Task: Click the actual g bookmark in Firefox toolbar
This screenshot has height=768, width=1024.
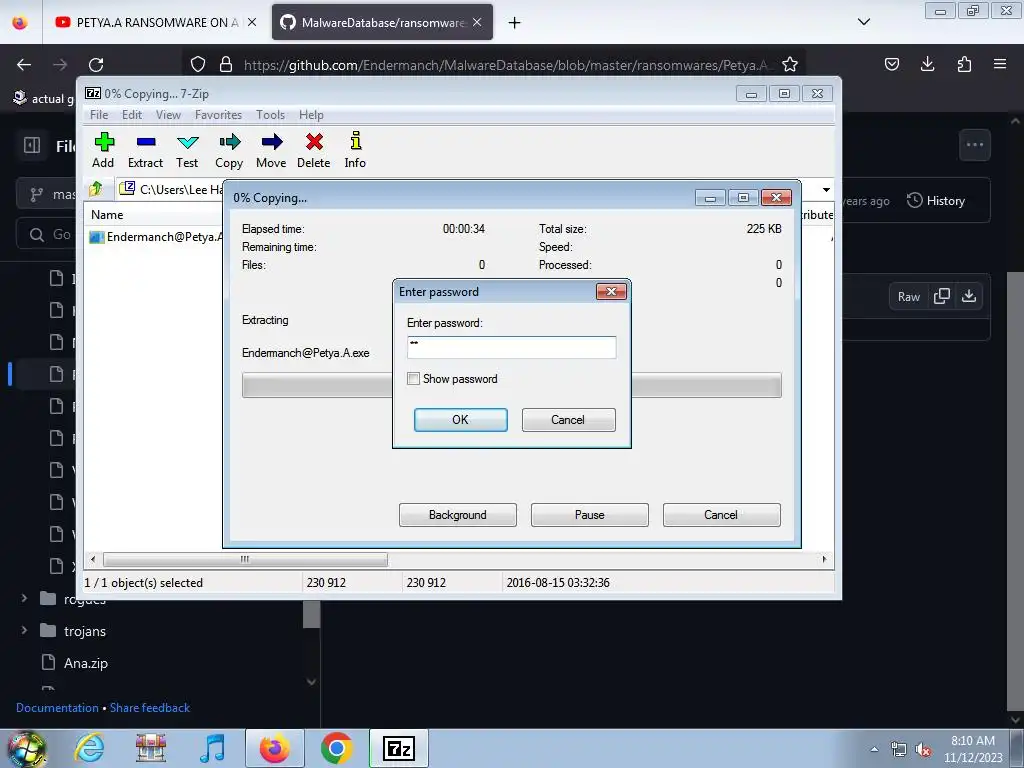Action: click(44, 99)
